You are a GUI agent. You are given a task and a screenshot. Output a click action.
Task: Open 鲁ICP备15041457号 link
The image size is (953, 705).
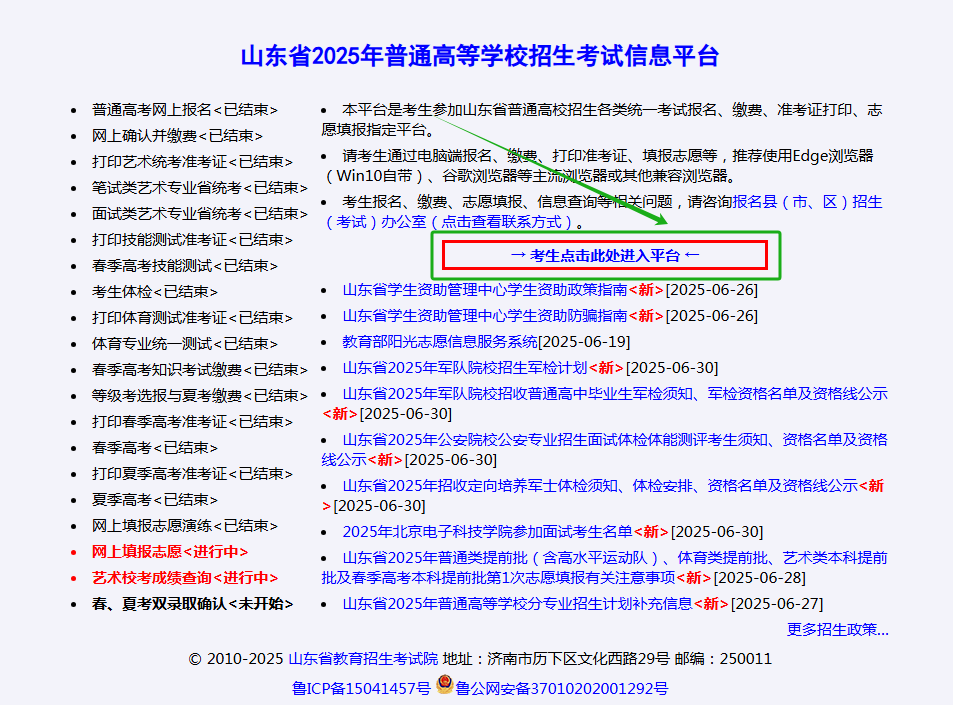[x=361, y=689]
